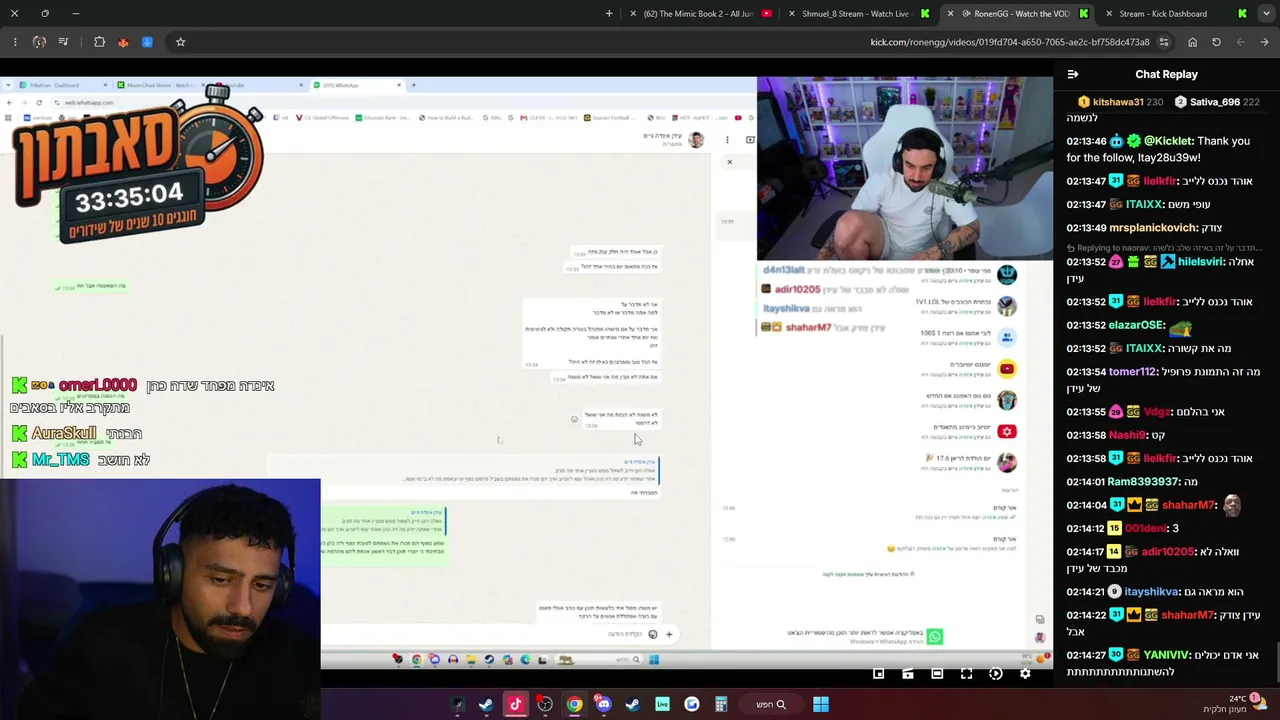The width and height of the screenshot is (1280, 720).
Task: Select the RonenGG Watch the VOD tab
Action: coord(1020,14)
